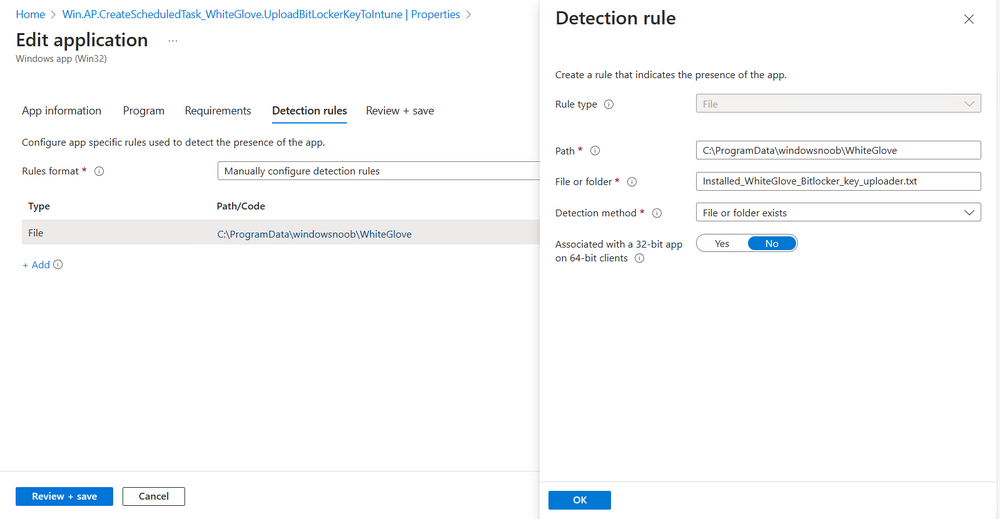Switch to the Program tab

click(143, 110)
